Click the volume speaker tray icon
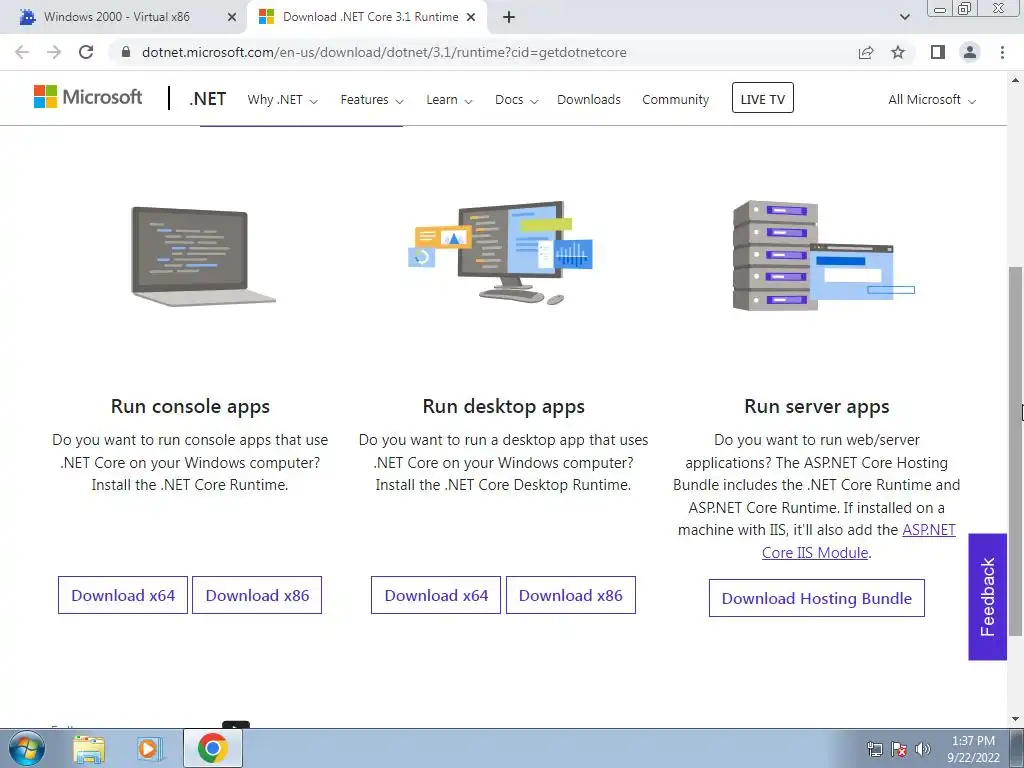 (x=923, y=749)
